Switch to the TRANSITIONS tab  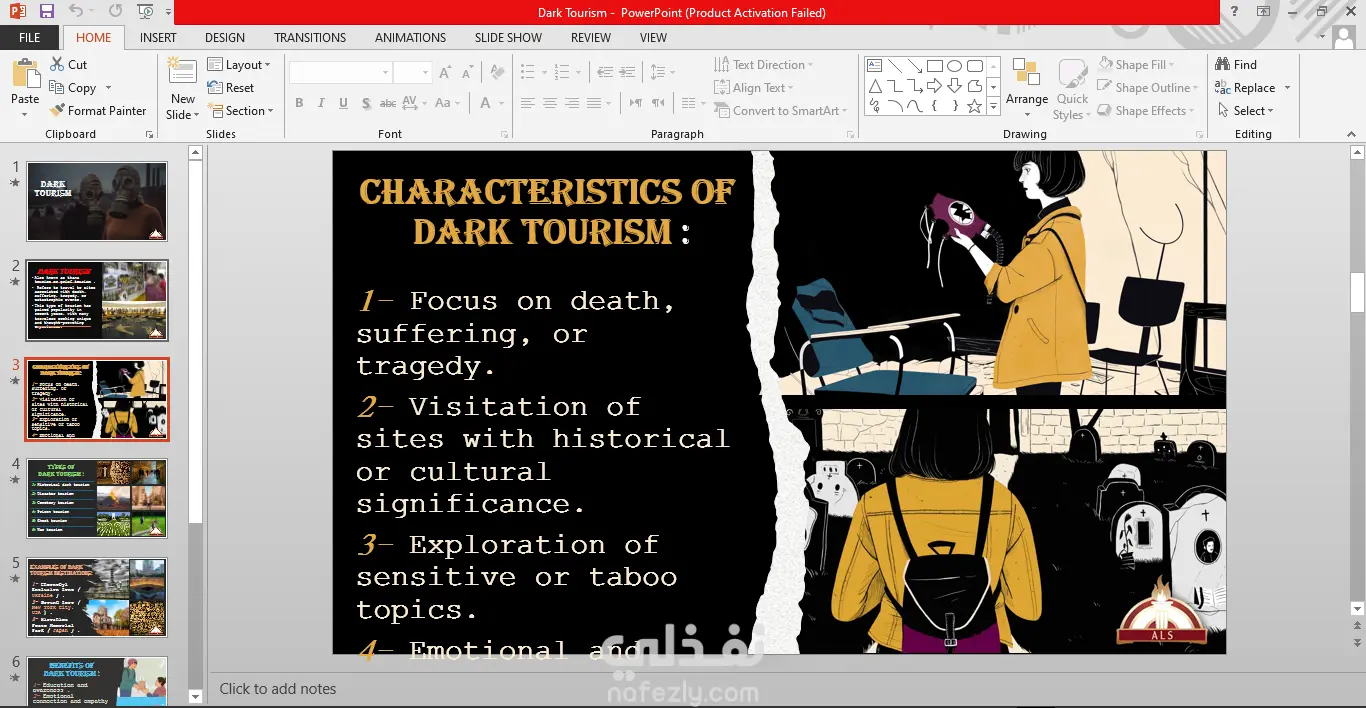point(310,38)
